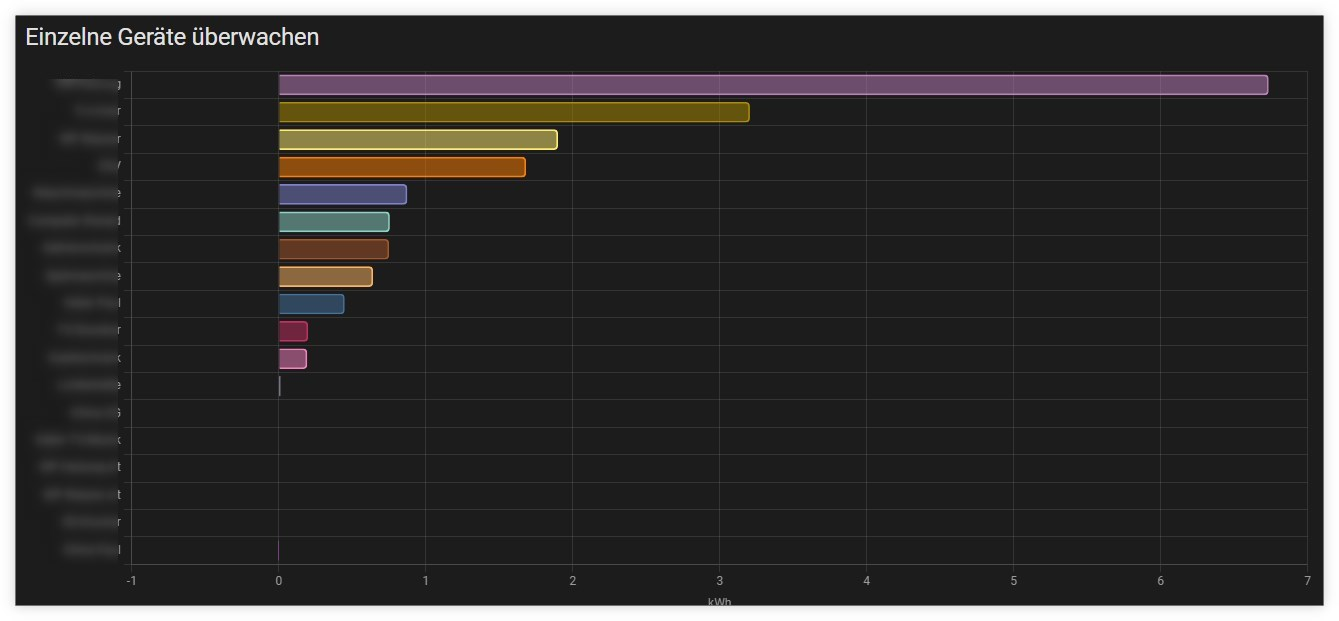Click the blue-violet fifth bar
Viewport: 1339px width, 621px height.
pyautogui.click(x=342, y=194)
